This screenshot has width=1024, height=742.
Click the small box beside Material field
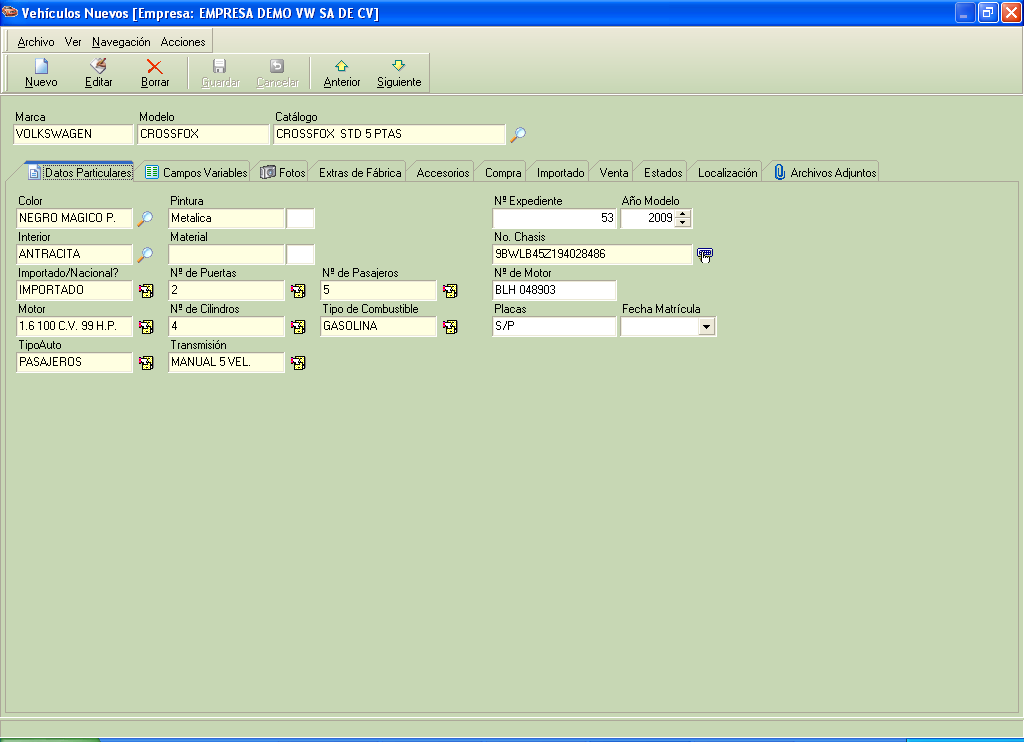300,254
